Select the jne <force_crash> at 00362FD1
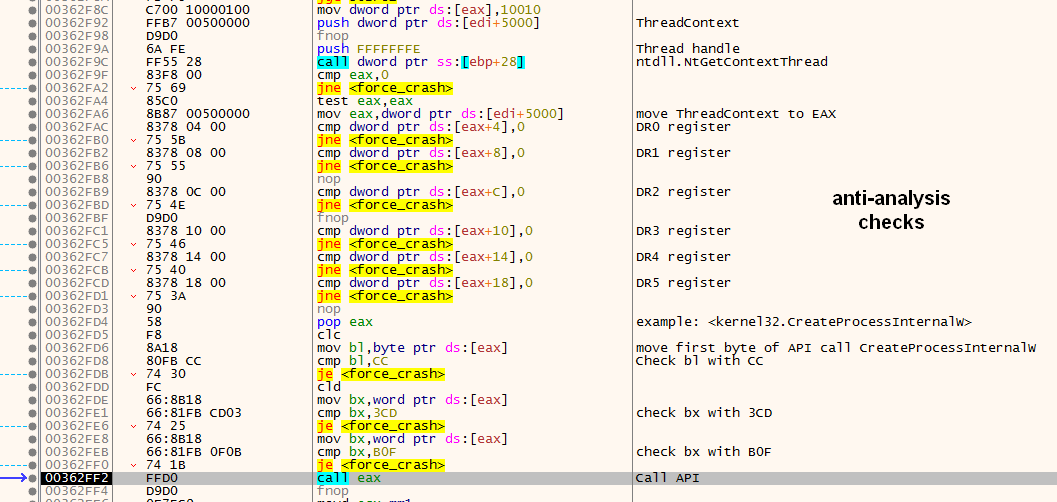The image size is (1057, 502). pyautogui.click(x=384, y=296)
